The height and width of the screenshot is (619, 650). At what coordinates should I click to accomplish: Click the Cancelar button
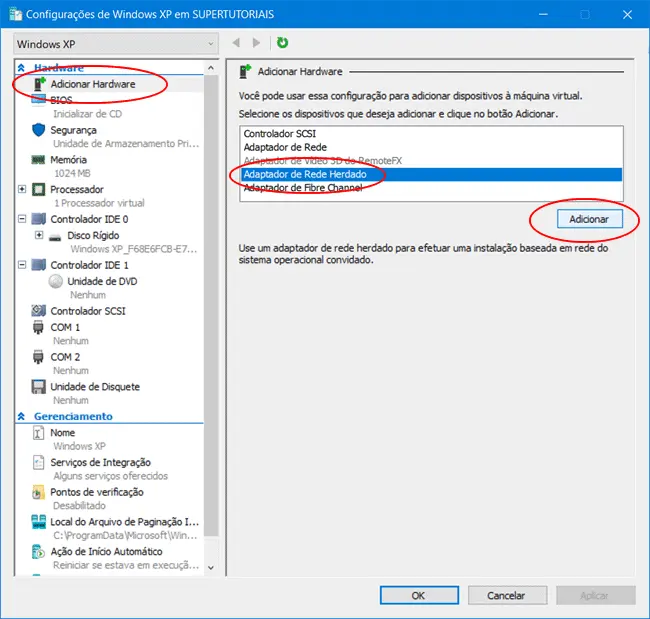click(507, 595)
